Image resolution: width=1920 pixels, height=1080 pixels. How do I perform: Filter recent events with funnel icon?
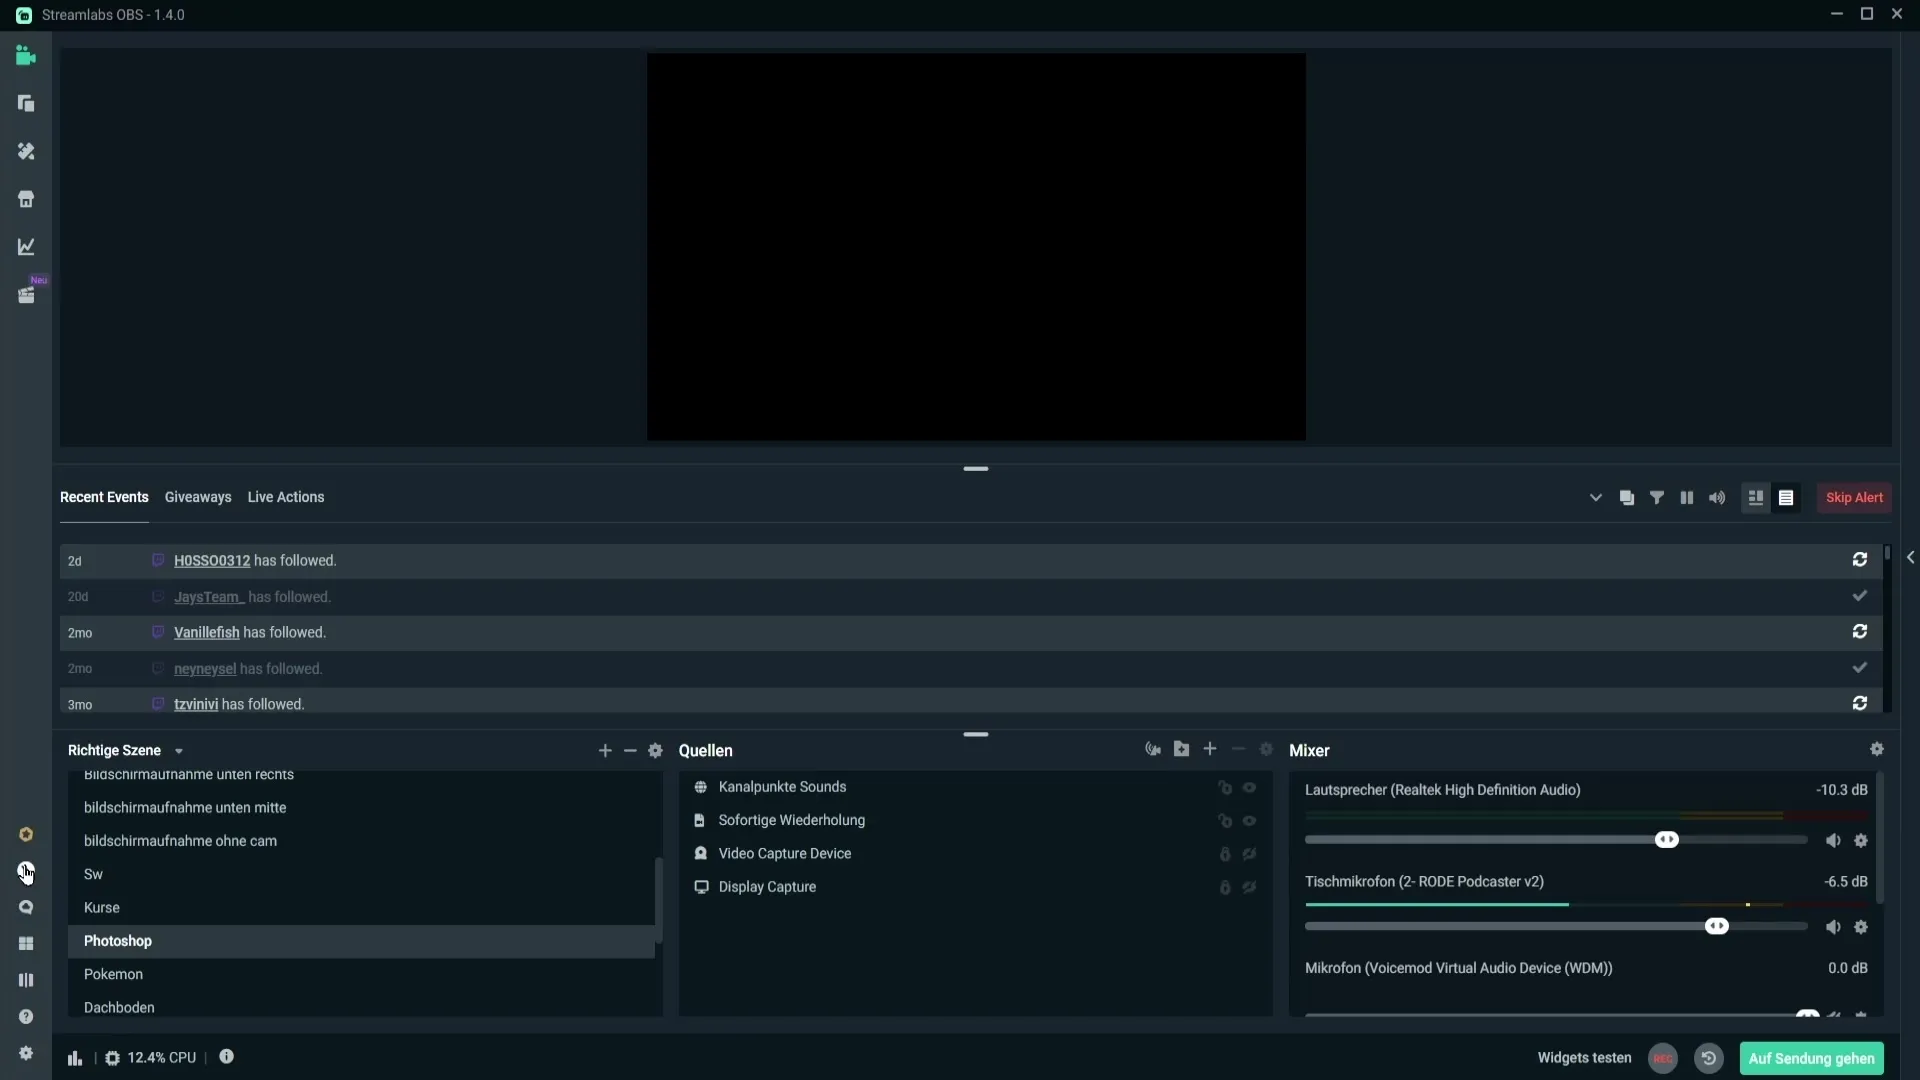[x=1657, y=498]
